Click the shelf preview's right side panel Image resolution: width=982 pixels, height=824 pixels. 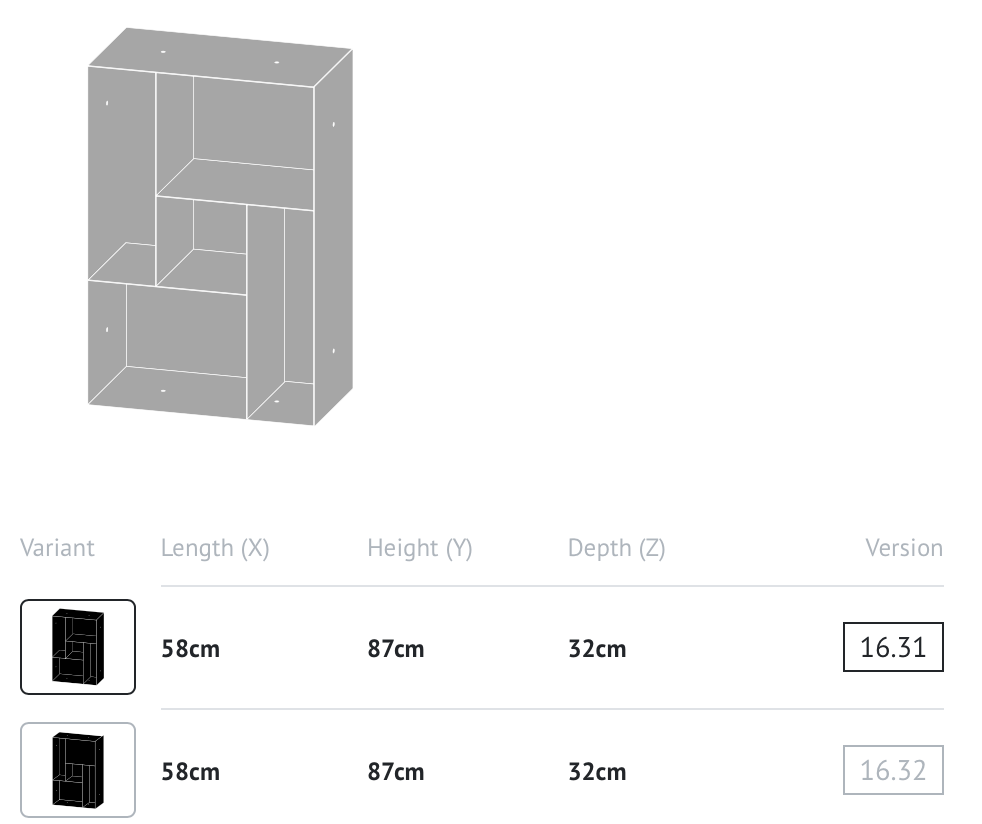coord(333,238)
